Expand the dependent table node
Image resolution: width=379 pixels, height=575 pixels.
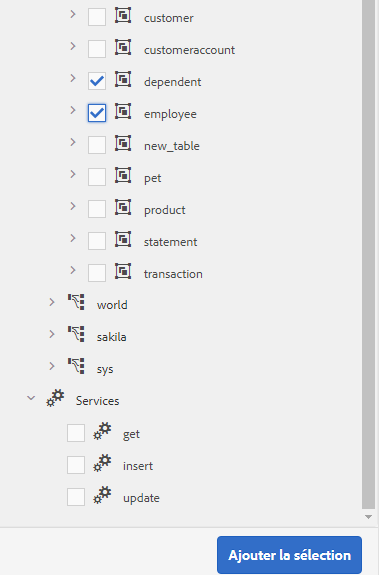pos(73,78)
